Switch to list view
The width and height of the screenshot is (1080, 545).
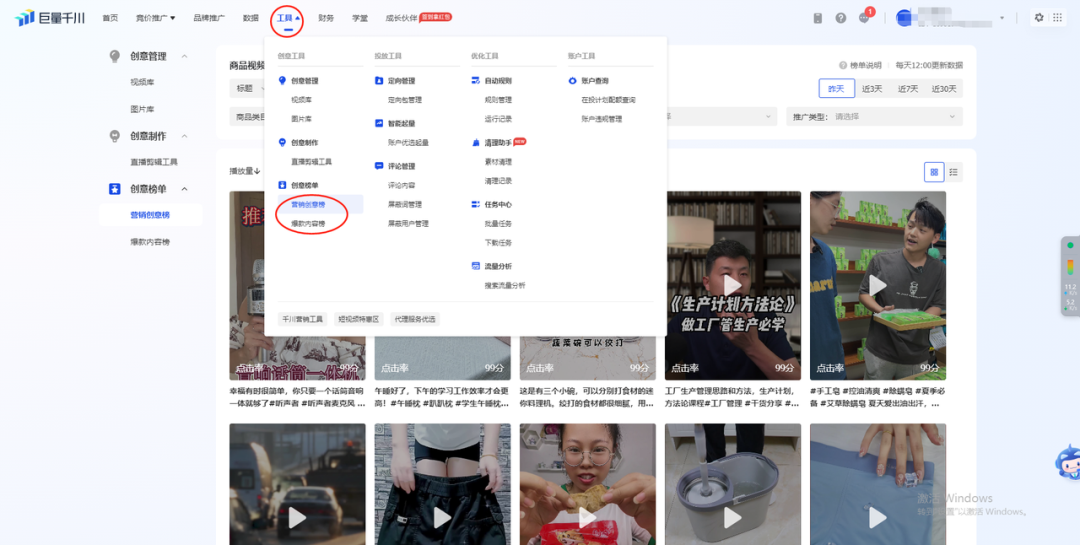[x=953, y=172]
